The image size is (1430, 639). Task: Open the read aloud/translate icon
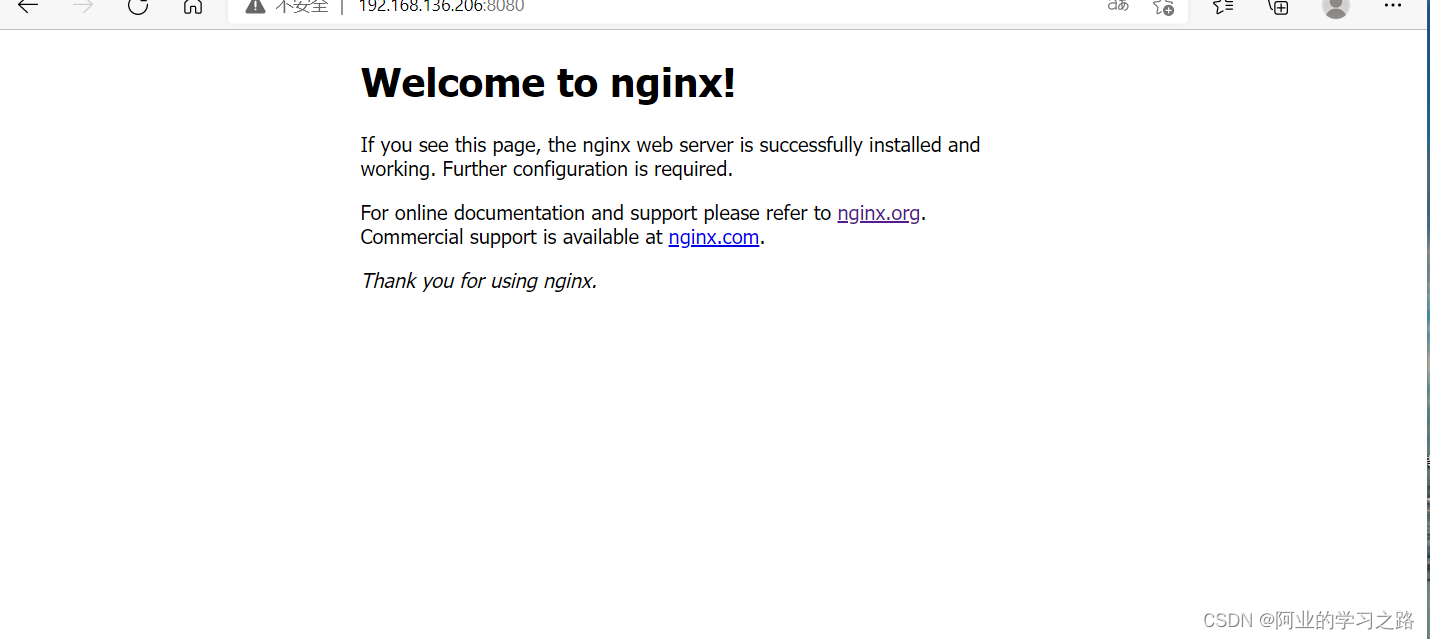pos(1118,6)
